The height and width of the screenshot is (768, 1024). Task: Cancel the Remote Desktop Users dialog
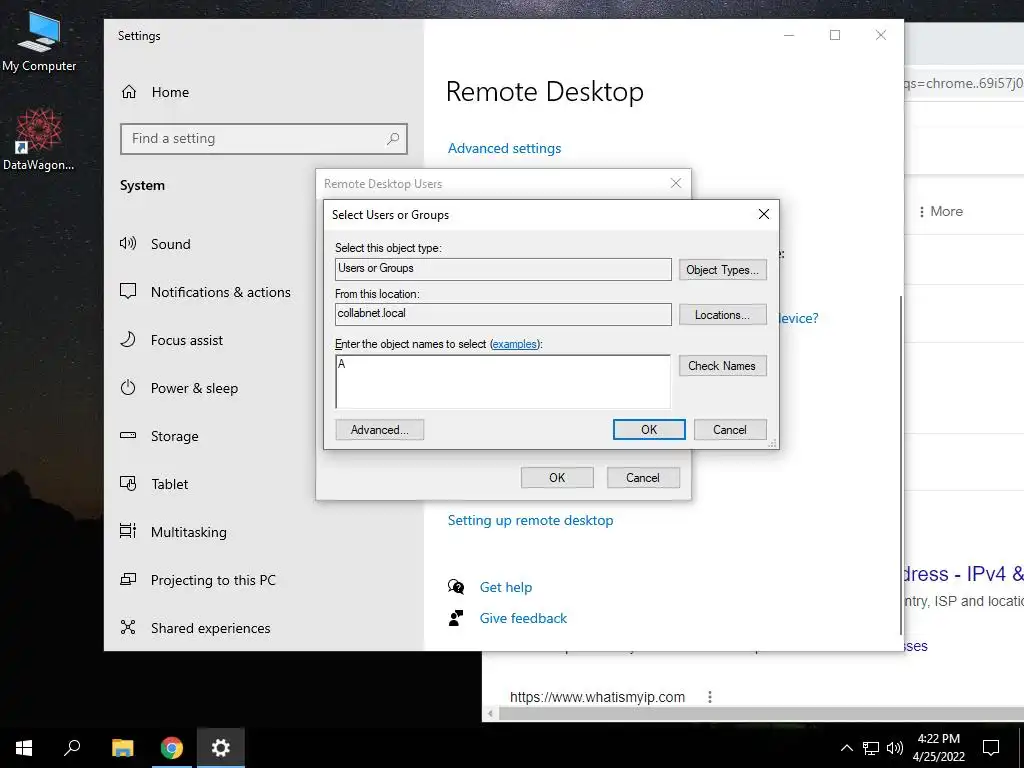tap(643, 477)
